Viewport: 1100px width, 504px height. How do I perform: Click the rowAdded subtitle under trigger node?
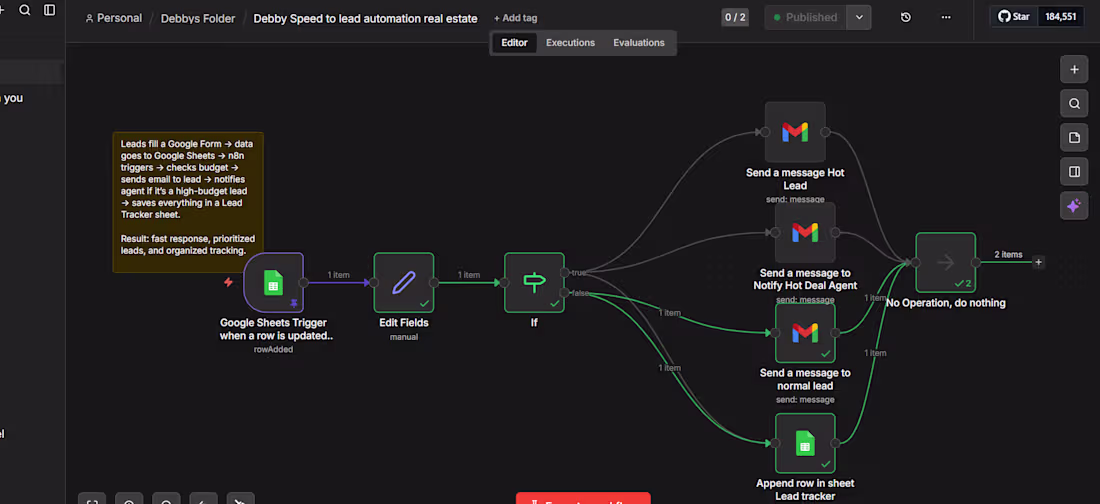pos(274,350)
